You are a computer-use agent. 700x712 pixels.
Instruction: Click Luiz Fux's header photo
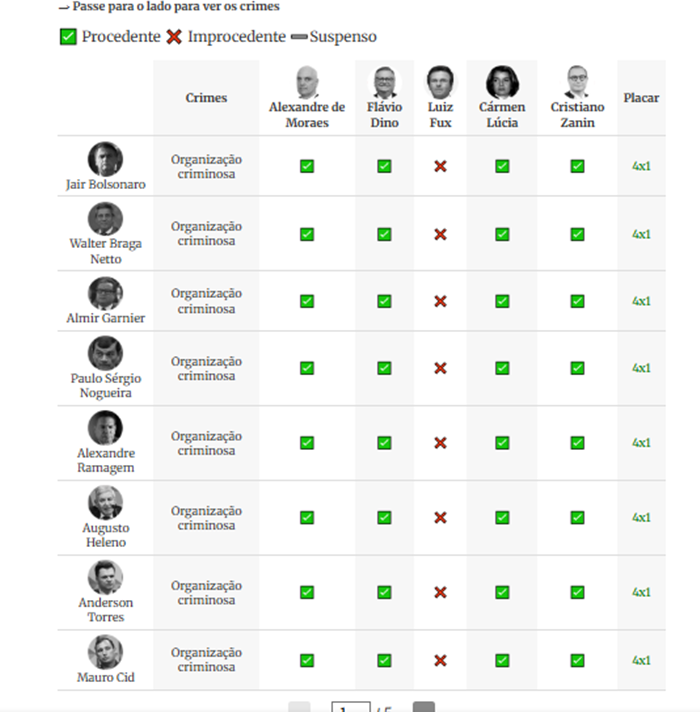[x=440, y=82]
